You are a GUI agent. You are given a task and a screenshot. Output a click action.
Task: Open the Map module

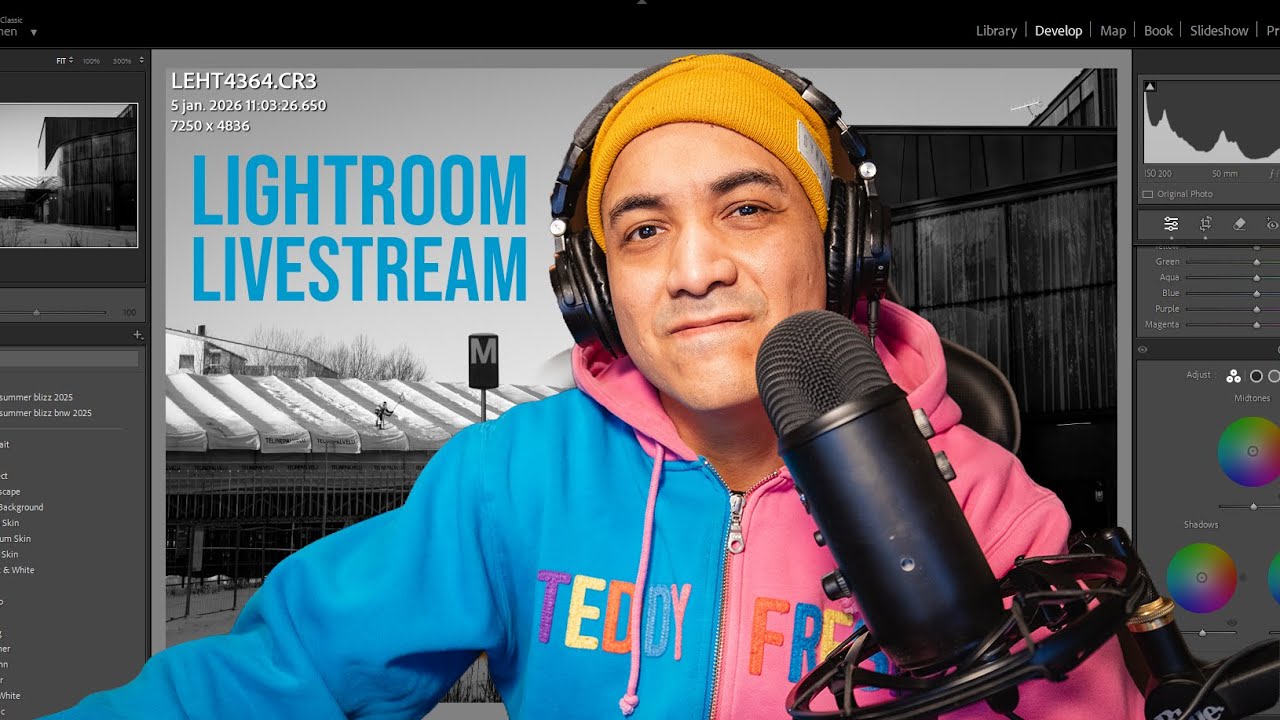pyautogui.click(x=1113, y=31)
